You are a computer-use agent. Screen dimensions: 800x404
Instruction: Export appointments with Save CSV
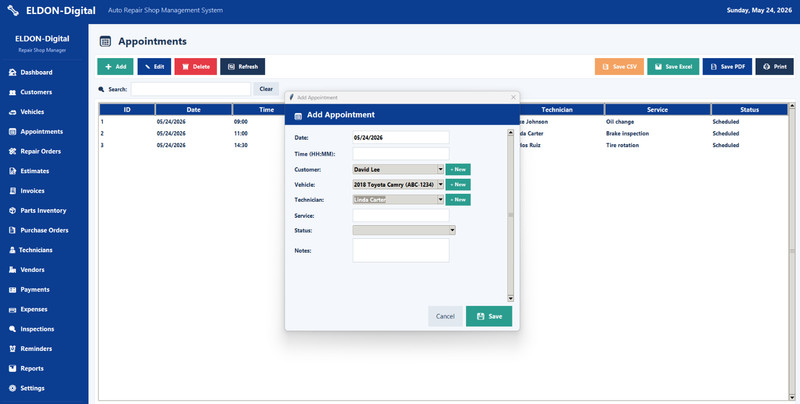point(619,66)
